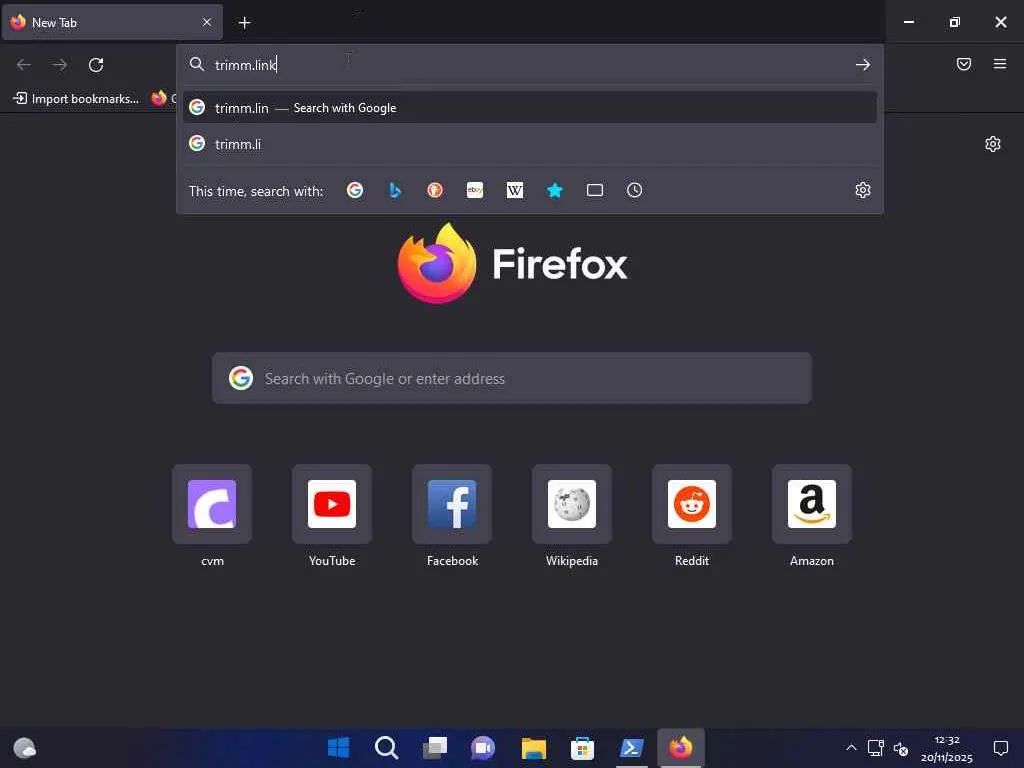Open PowerShell from taskbar
The width and height of the screenshot is (1024, 768).
click(632, 748)
